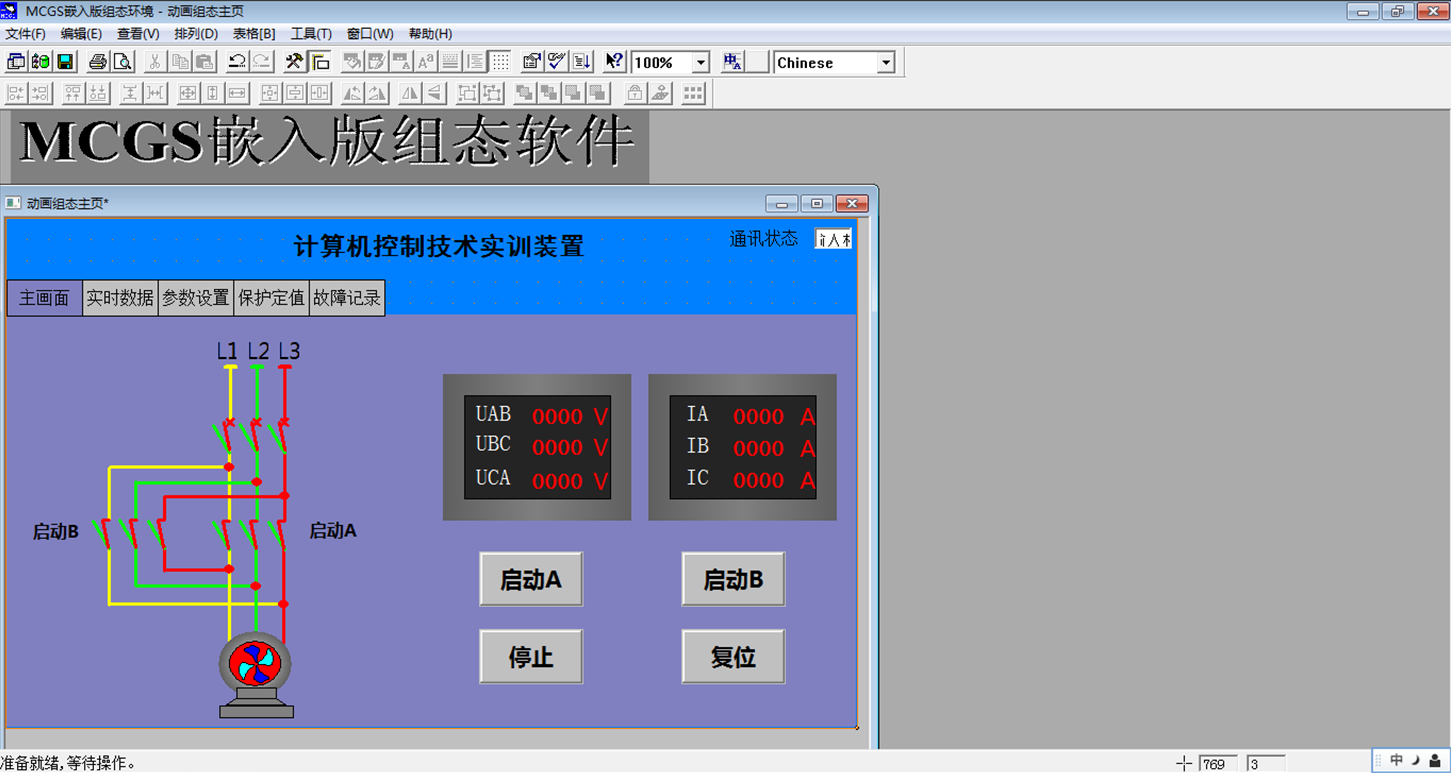Open the font settings Aa icon
This screenshot has width=1451, height=773.
point(426,62)
